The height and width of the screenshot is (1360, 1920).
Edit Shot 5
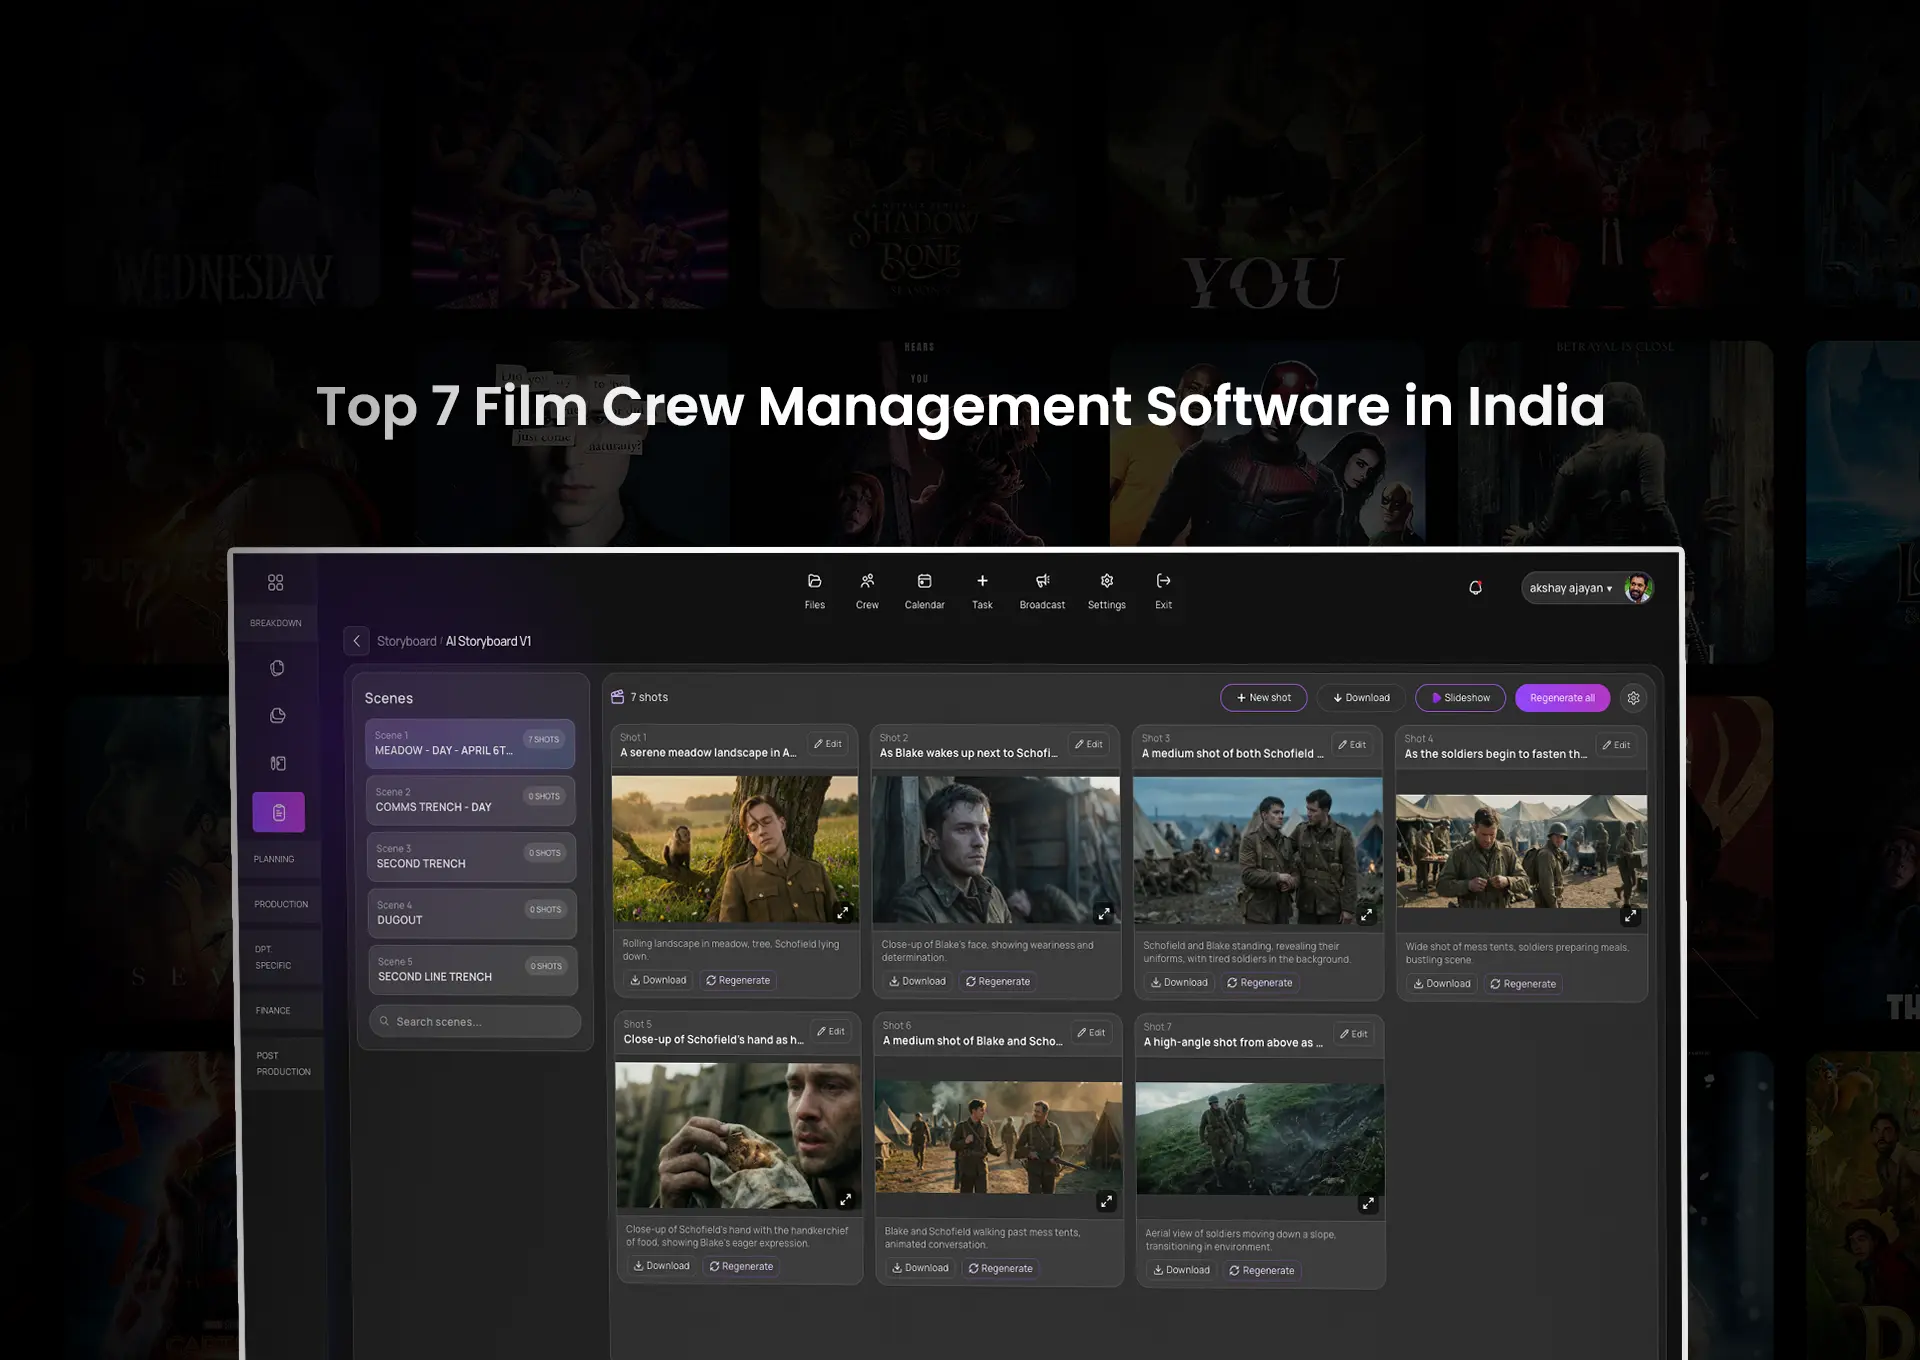[830, 1032]
